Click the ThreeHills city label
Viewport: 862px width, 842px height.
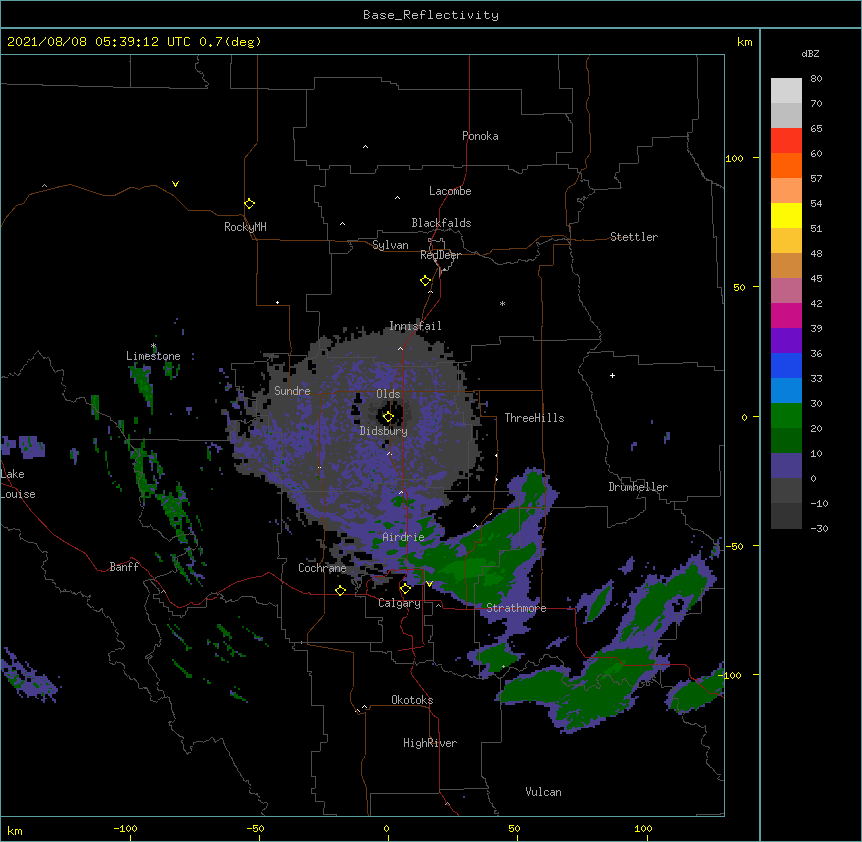[x=534, y=418]
